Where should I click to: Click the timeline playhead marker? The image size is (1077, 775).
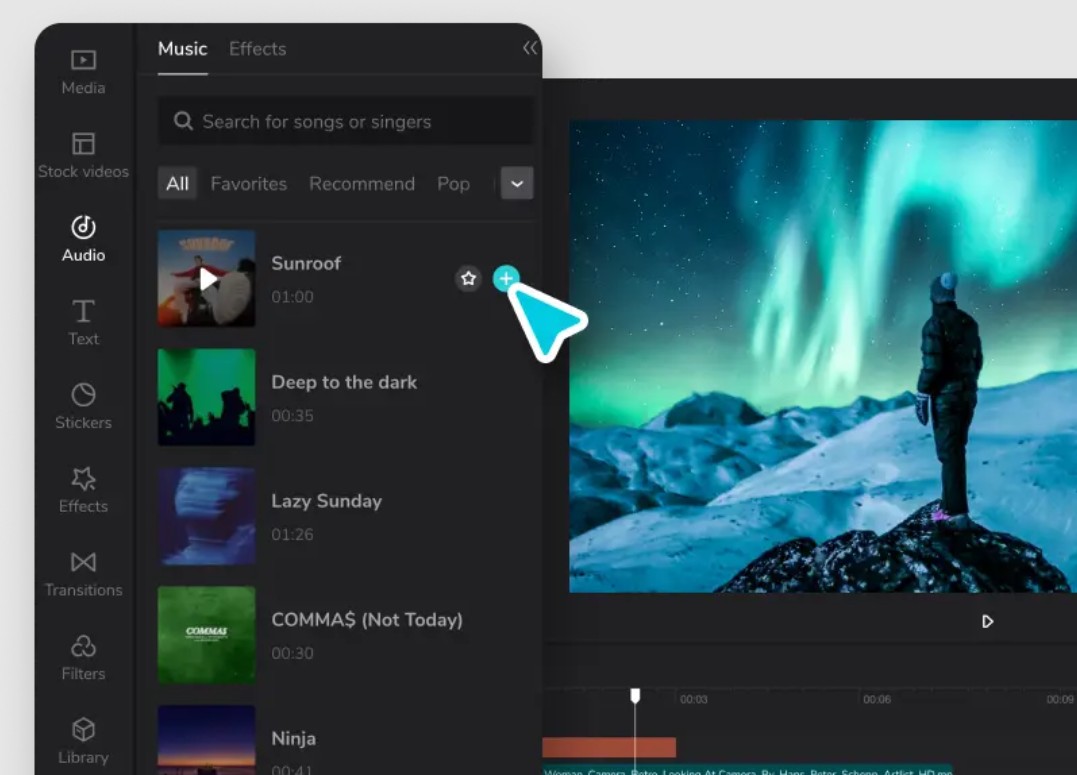click(x=634, y=695)
